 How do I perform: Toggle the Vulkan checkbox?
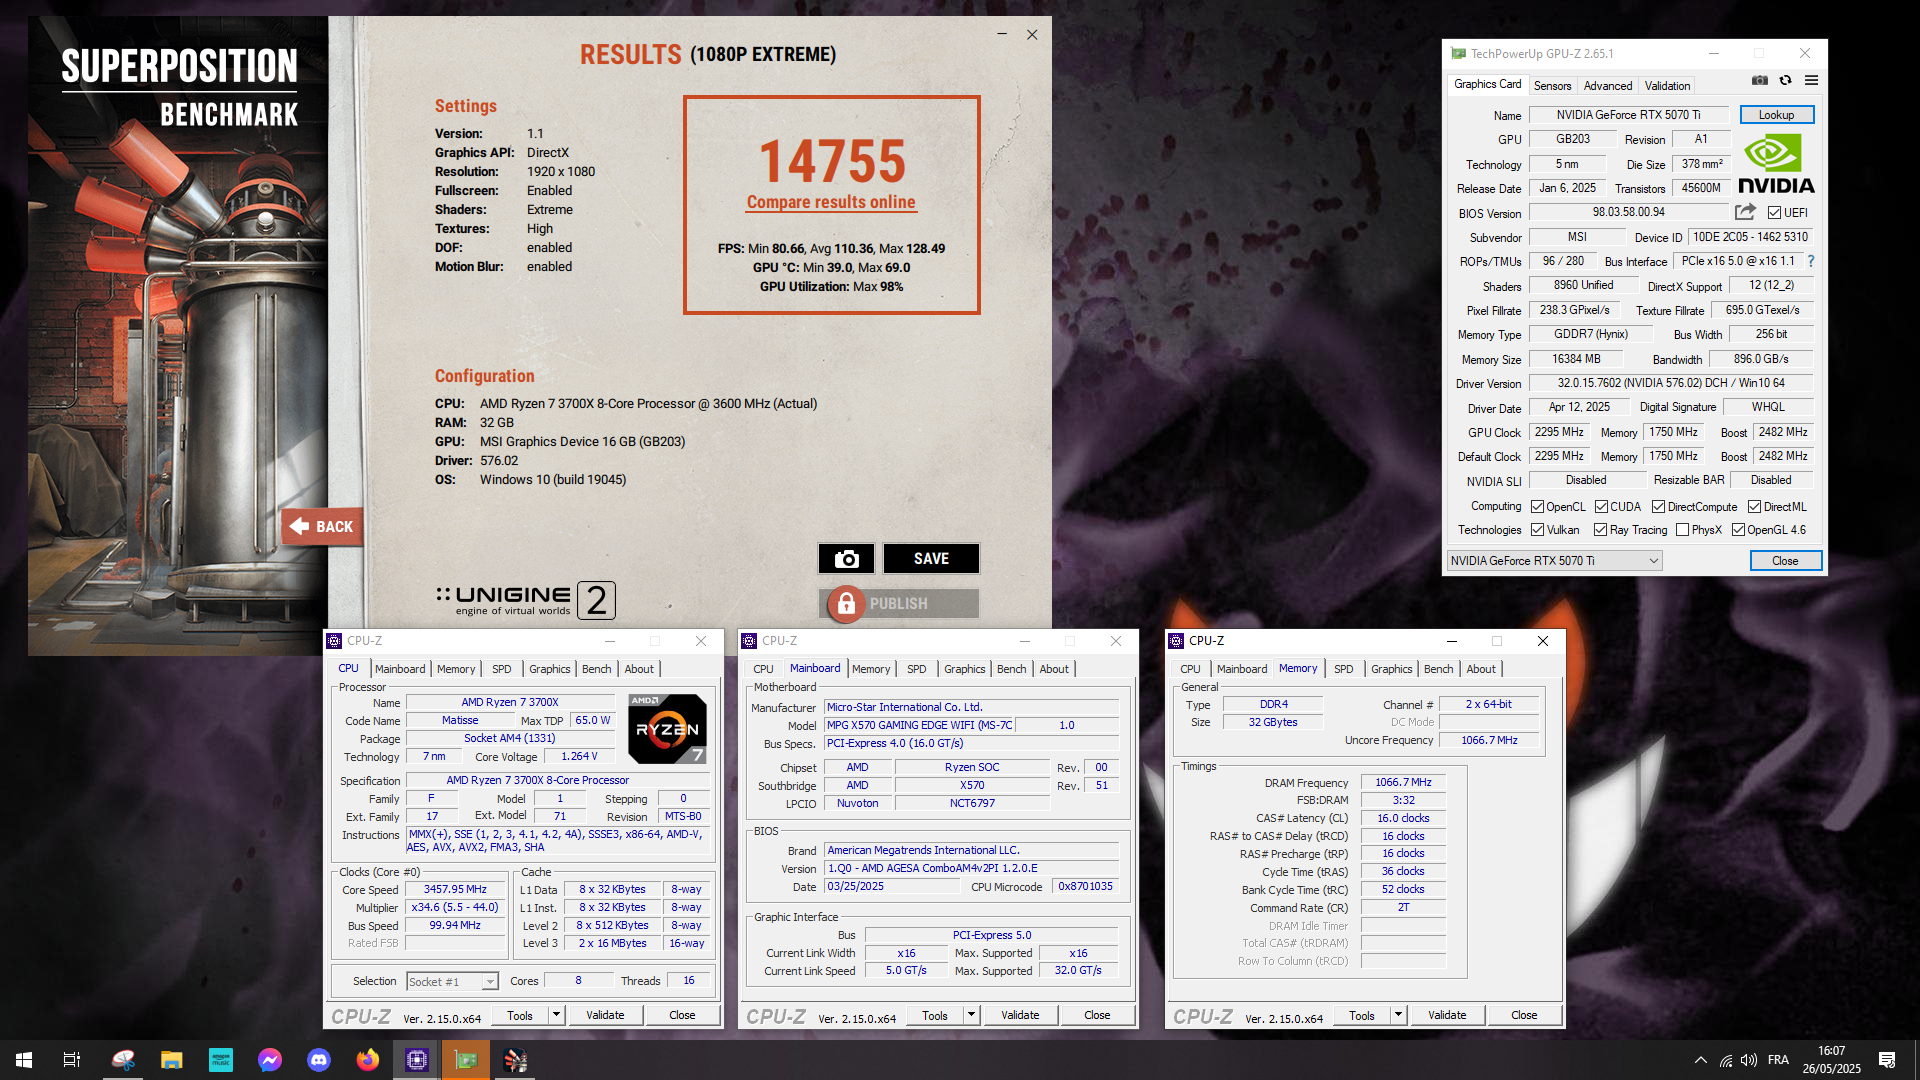tap(1537, 530)
